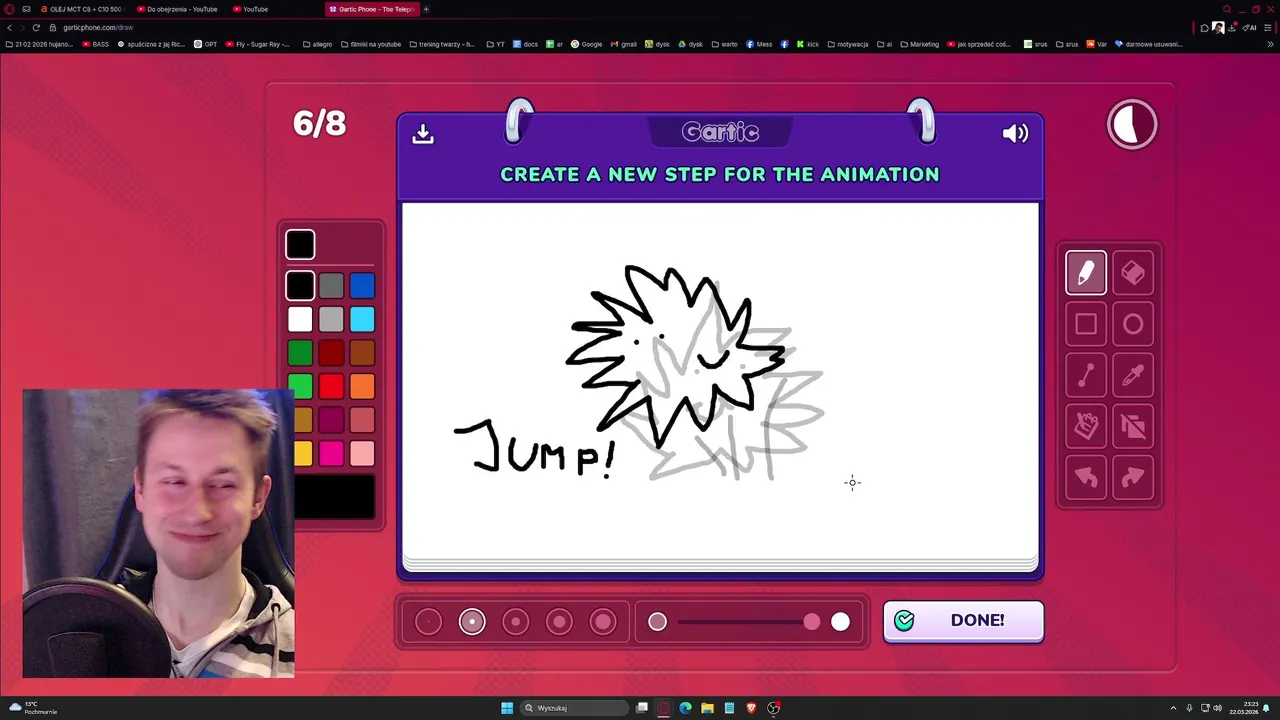Image resolution: width=1280 pixels, height=720 pixels.
Task: Open the gmail bookmark
Action: (x=624, y=44)
